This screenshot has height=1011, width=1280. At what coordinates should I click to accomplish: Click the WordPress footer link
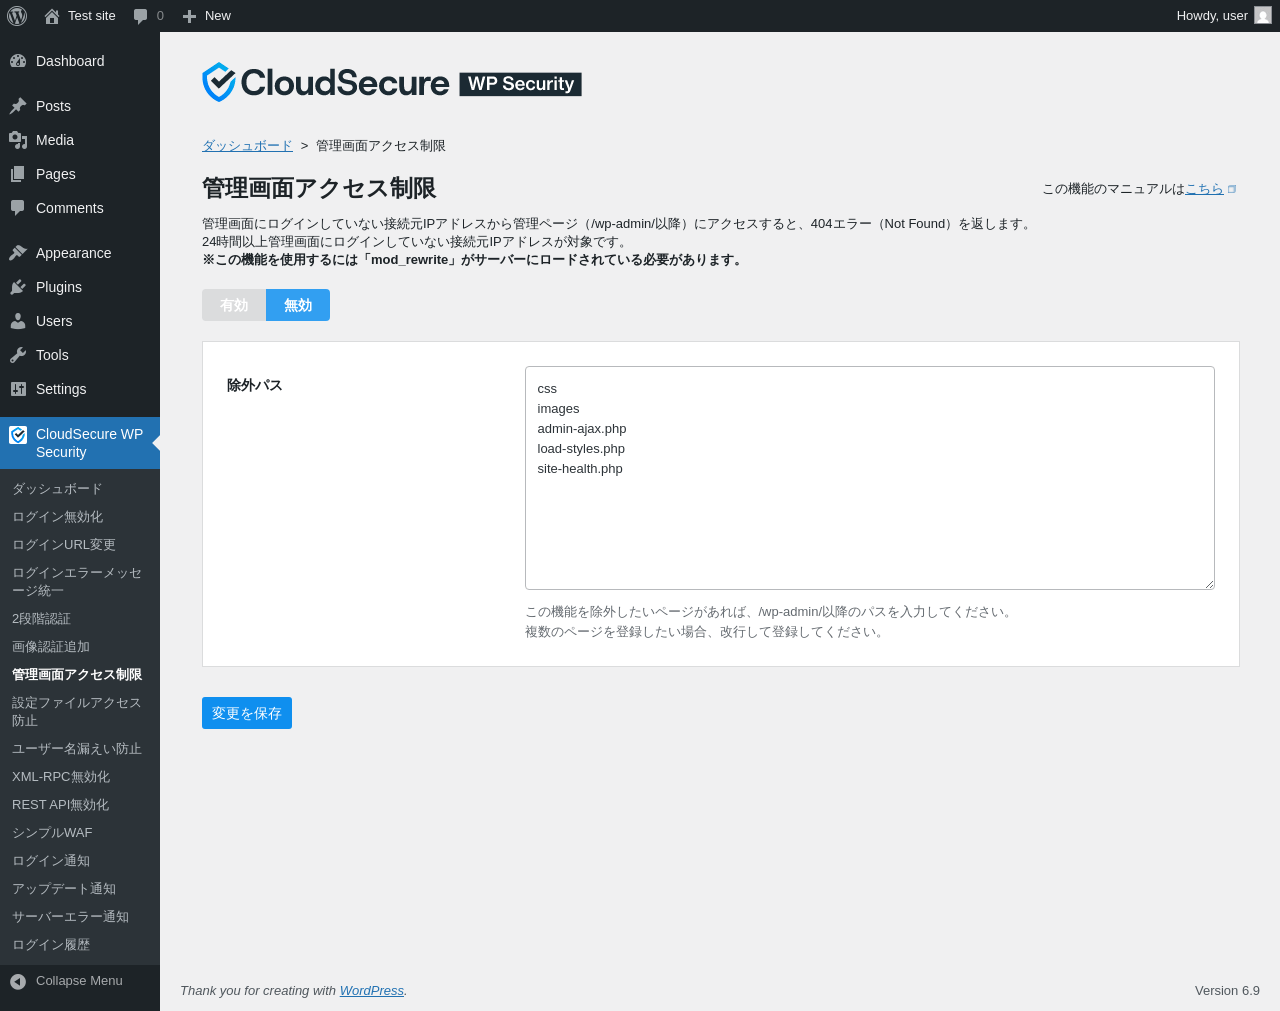(372, 991)
